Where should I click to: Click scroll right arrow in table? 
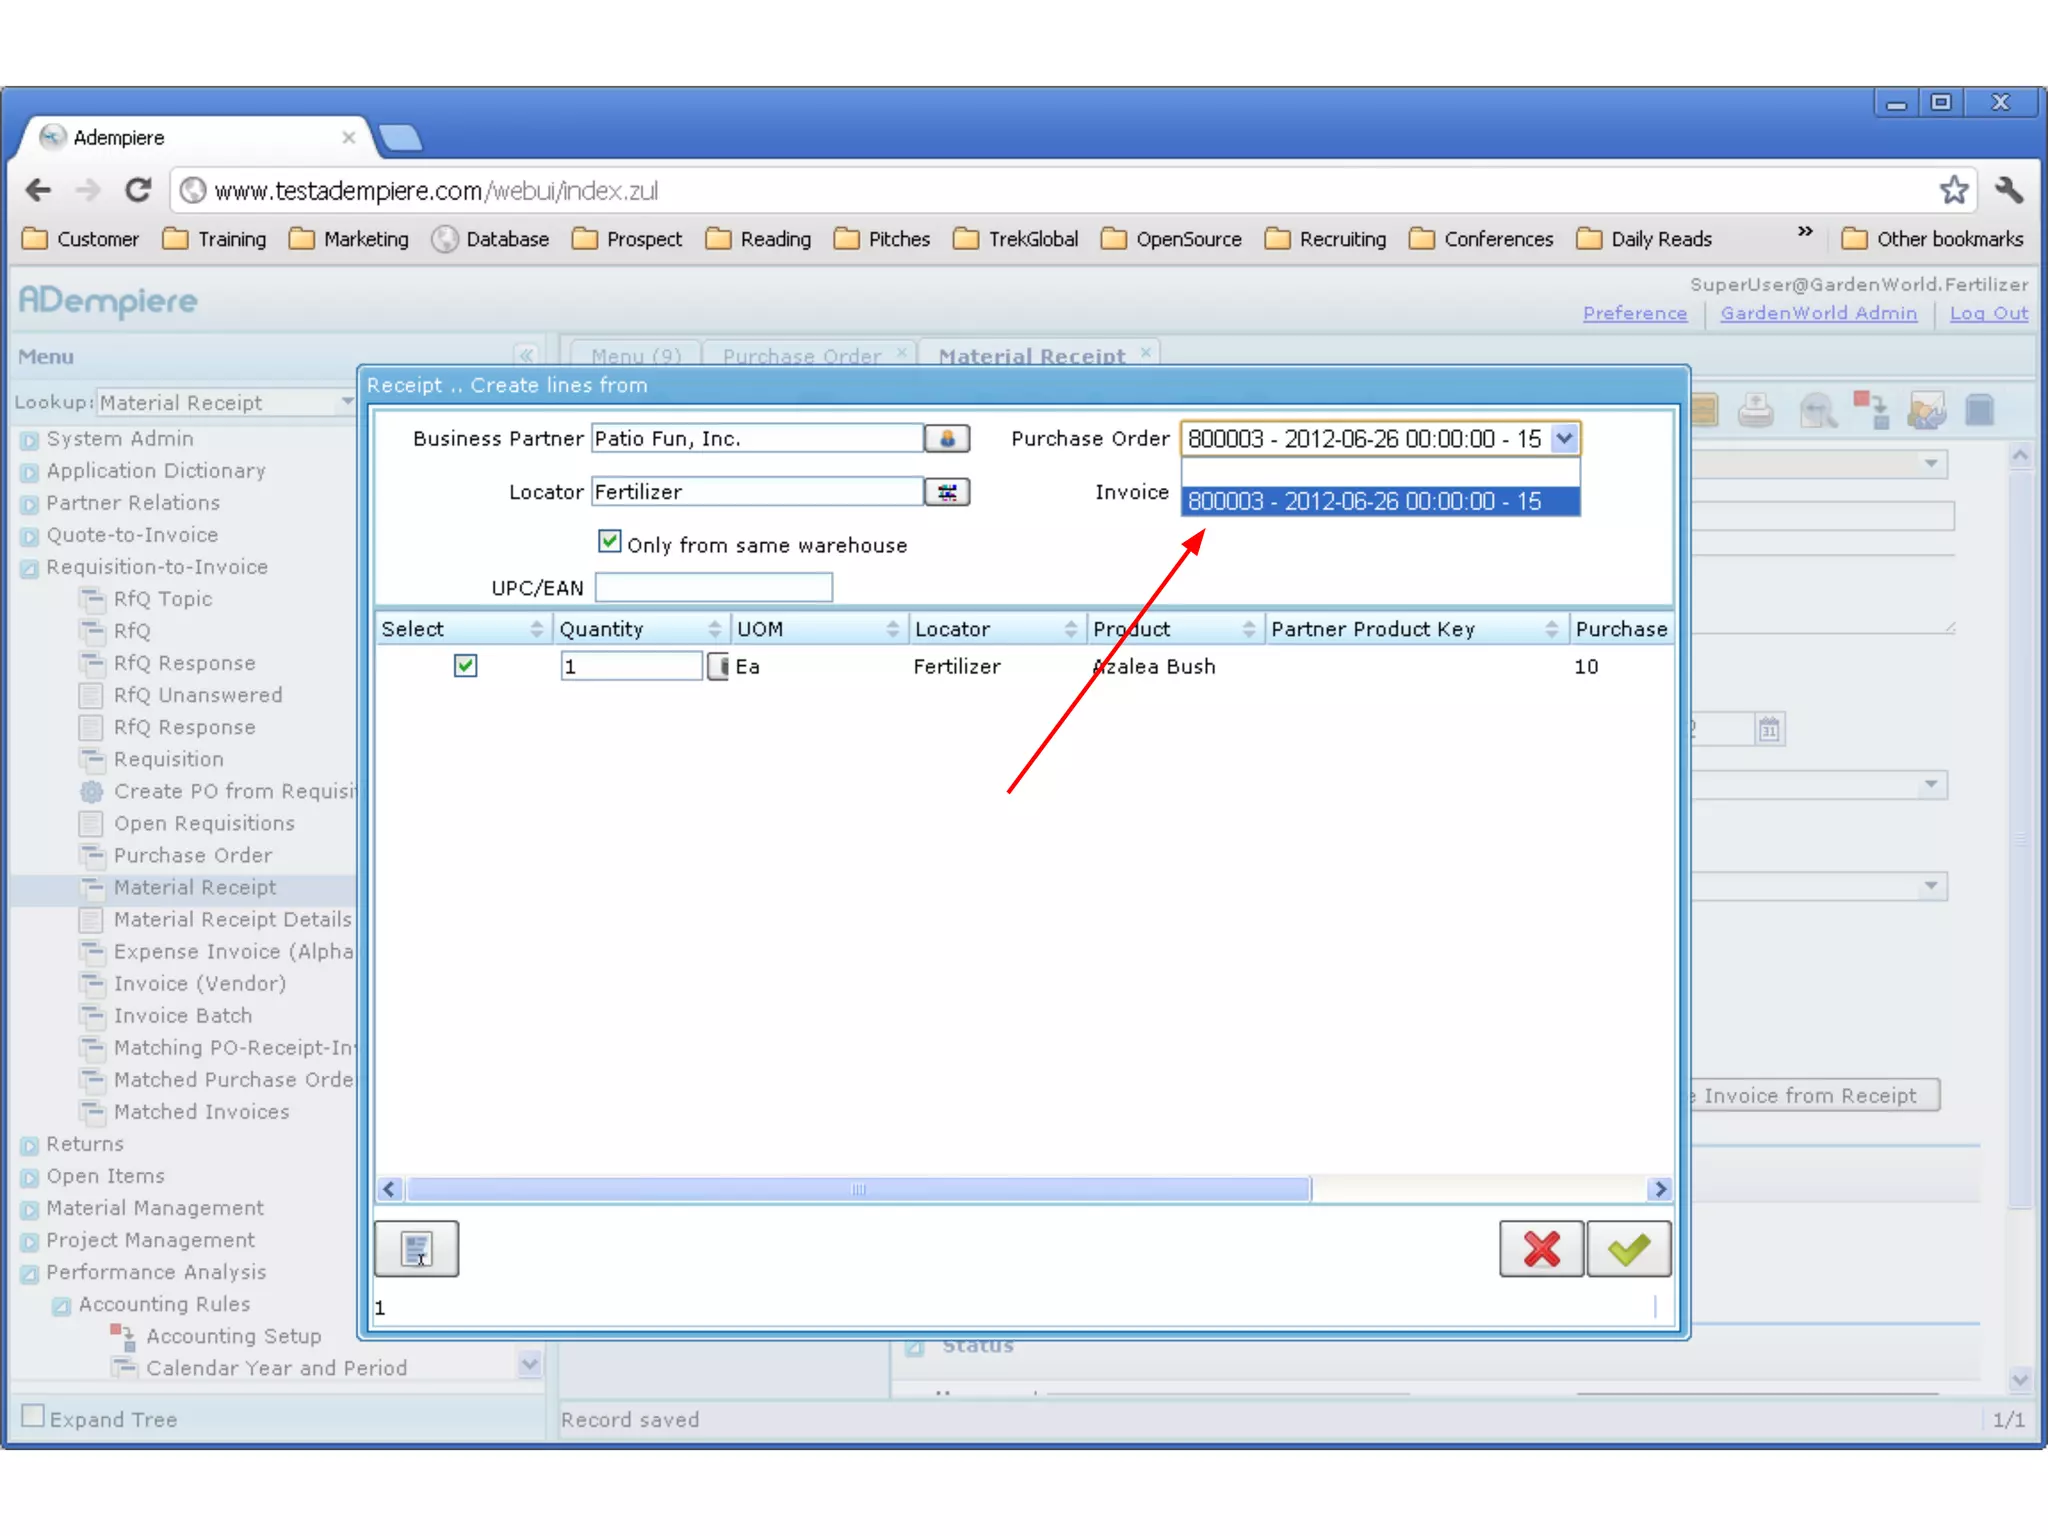[x=1660, y=1189]
